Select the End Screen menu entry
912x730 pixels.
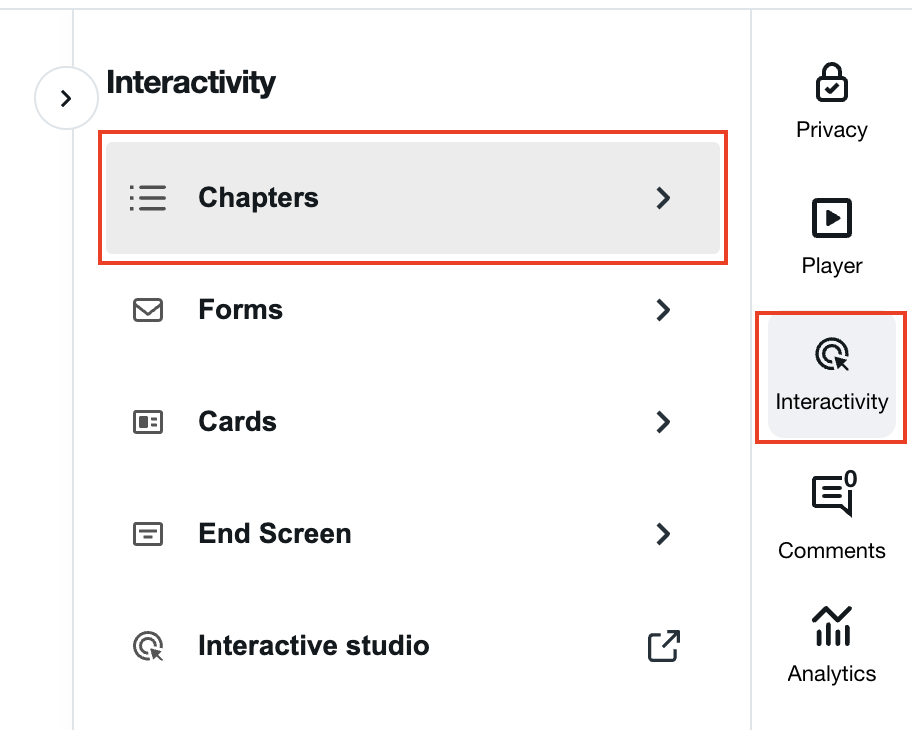[x=413, y=533]
